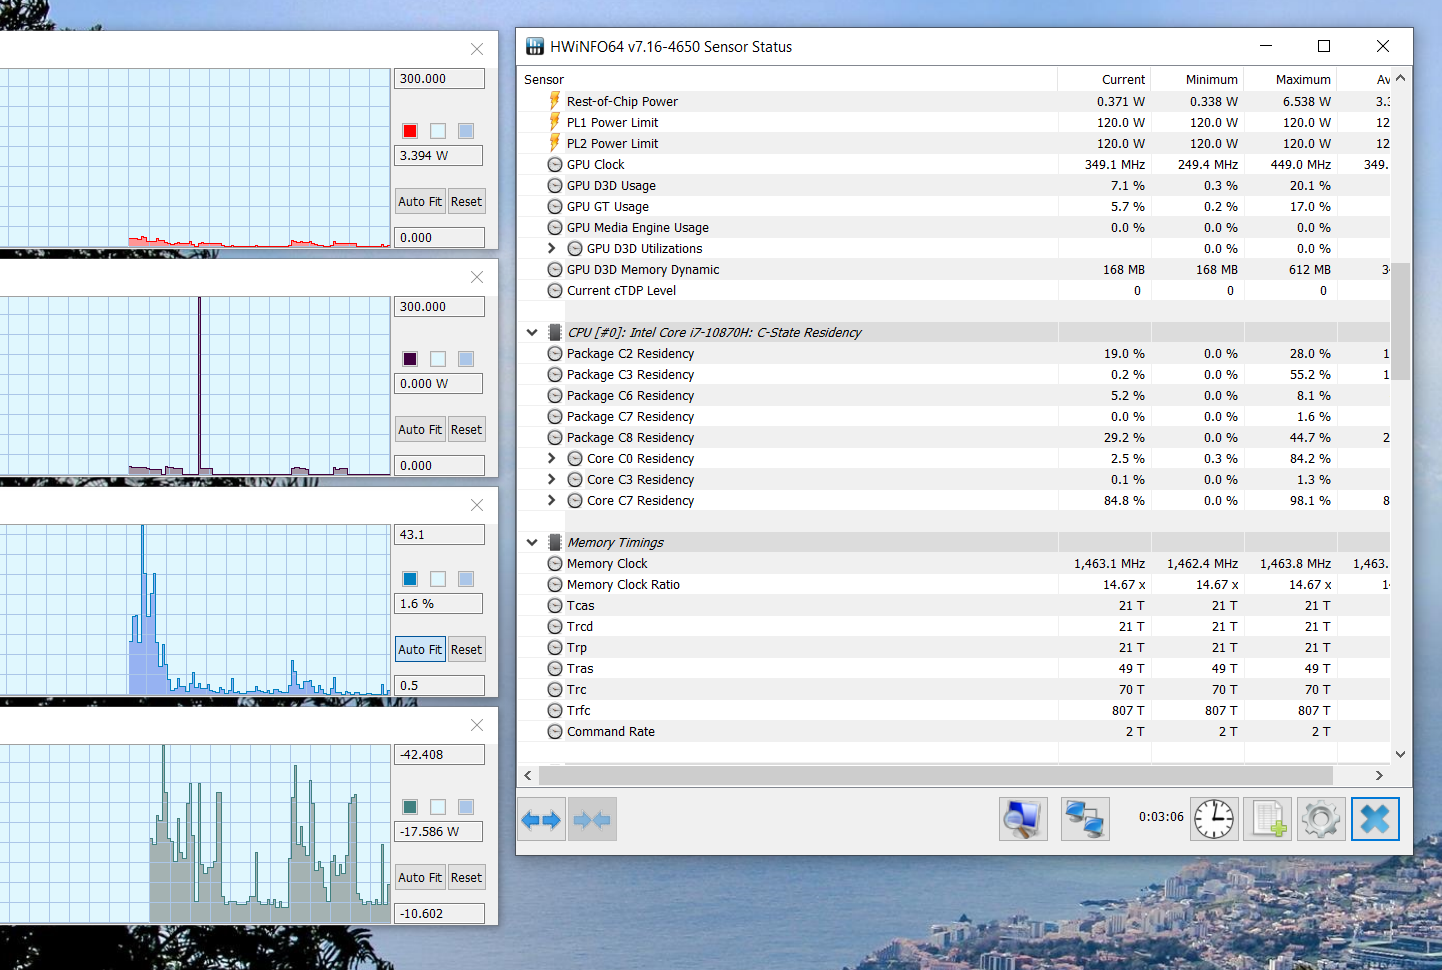This screenshot has height=970, width=1442.
Task: Click the -10.602 minimum value field
Action: tap(440, 913)
